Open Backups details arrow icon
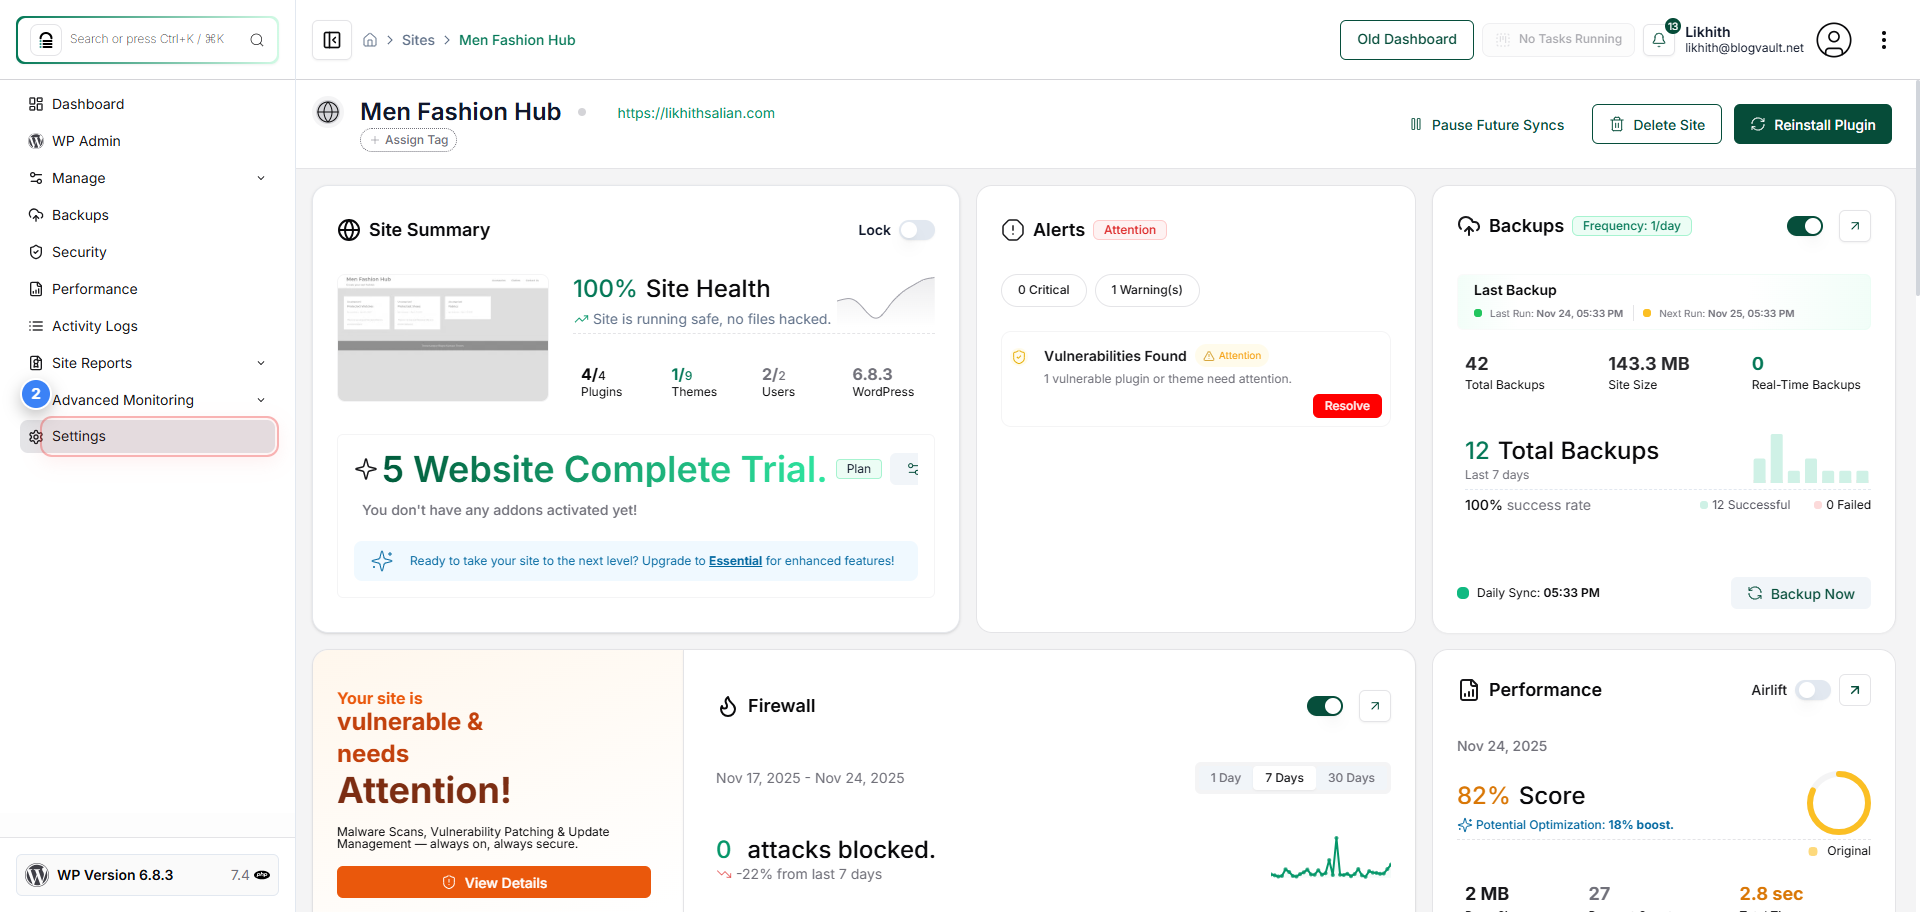This screenshot has height=912, width=1920. [x=1855, y=226]
